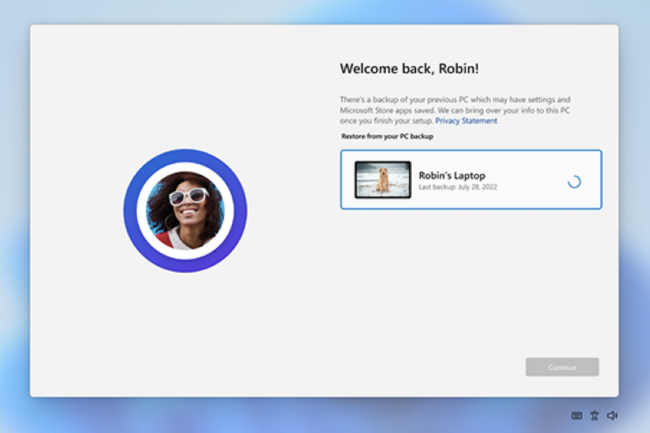Viewport: 650px width, 433px height.
Task: Click the "Robin's Laptop" device name
Action: (x=452, y=175)
